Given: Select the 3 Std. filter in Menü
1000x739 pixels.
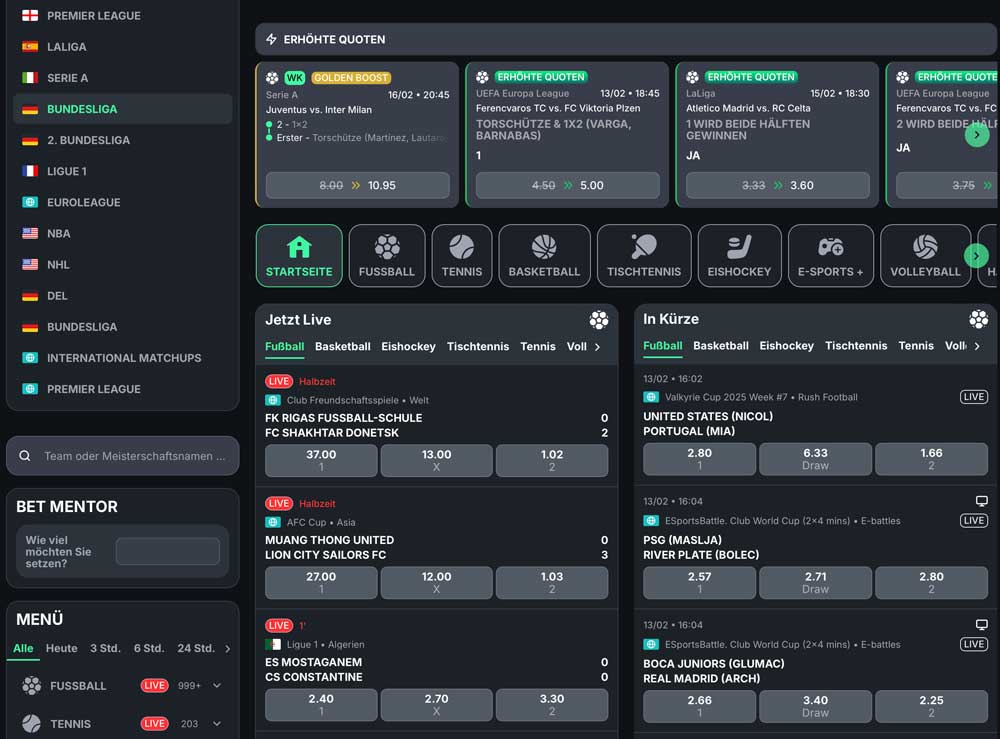Looking at the screenshot, I should point(105,648).
